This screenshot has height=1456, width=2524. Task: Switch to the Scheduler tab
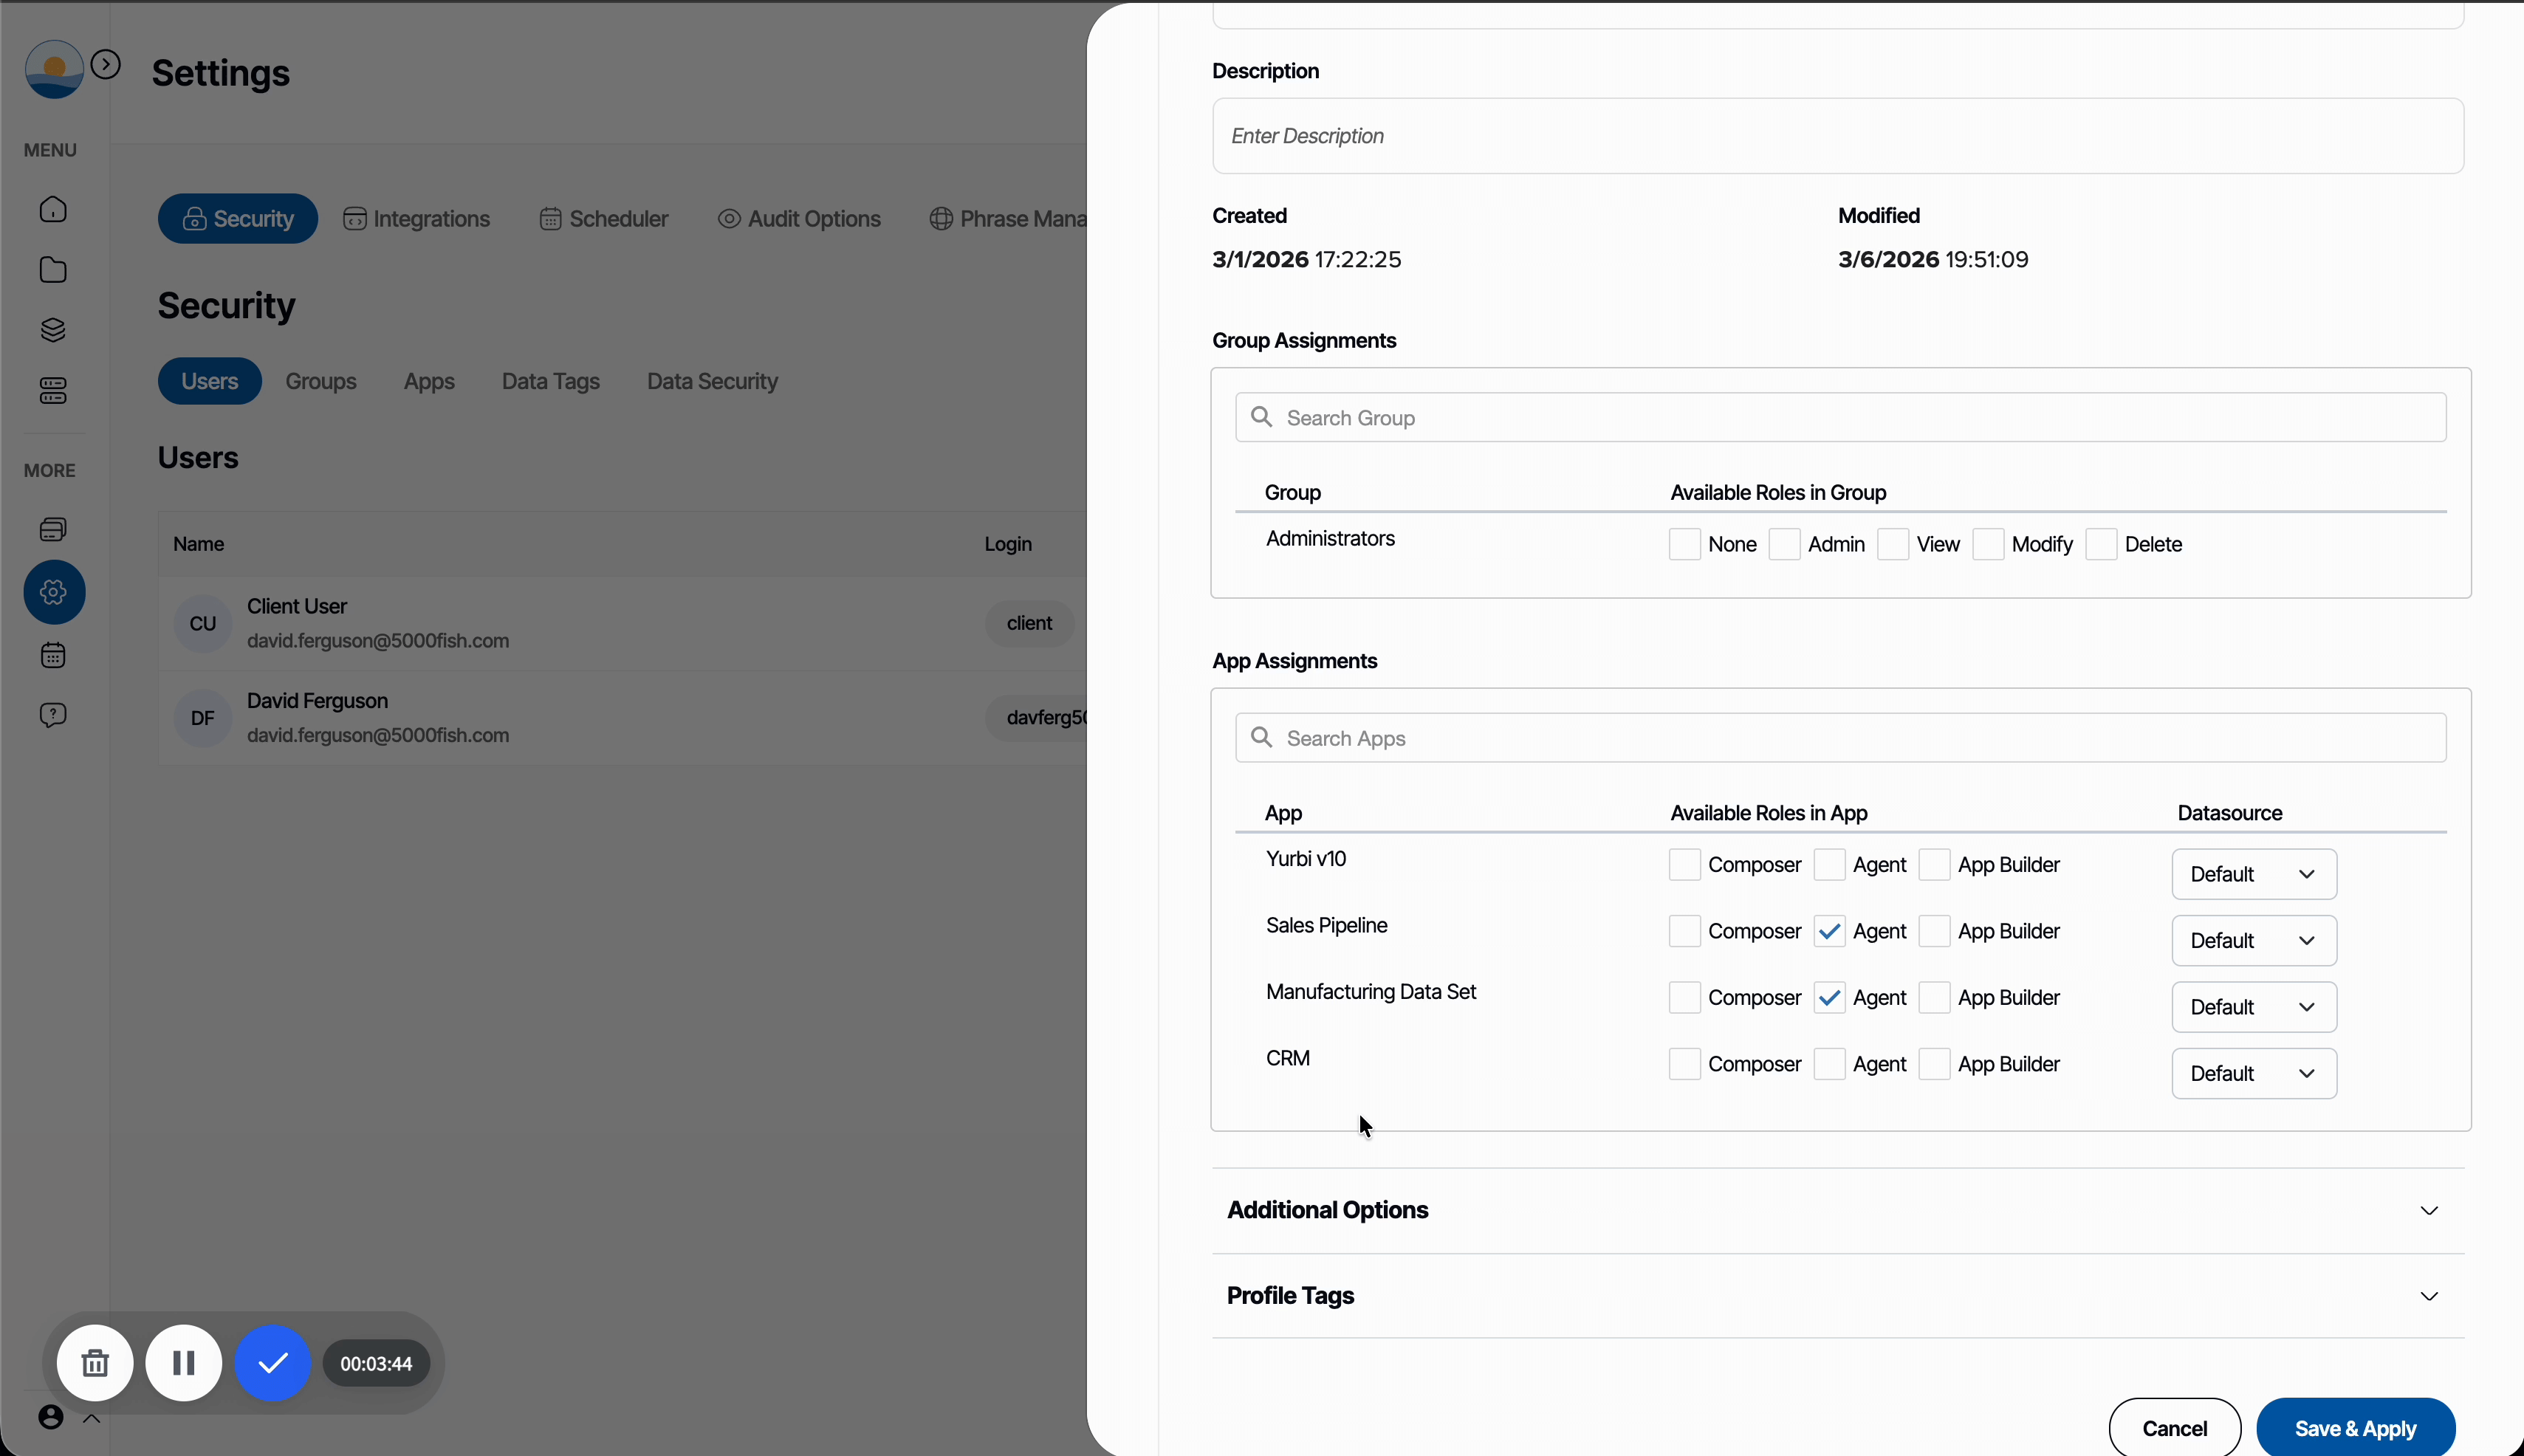click(x=604, y=218)
